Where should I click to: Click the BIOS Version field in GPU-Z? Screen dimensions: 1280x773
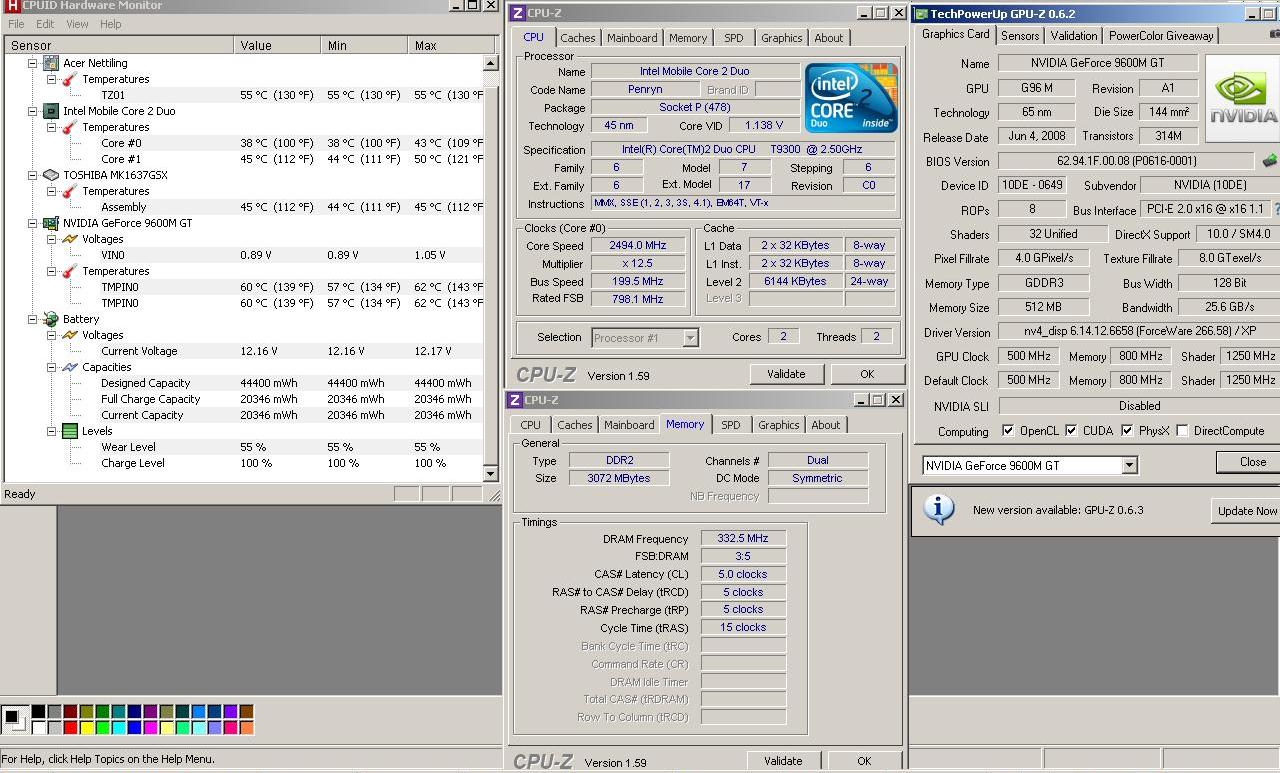point(1125,161)
